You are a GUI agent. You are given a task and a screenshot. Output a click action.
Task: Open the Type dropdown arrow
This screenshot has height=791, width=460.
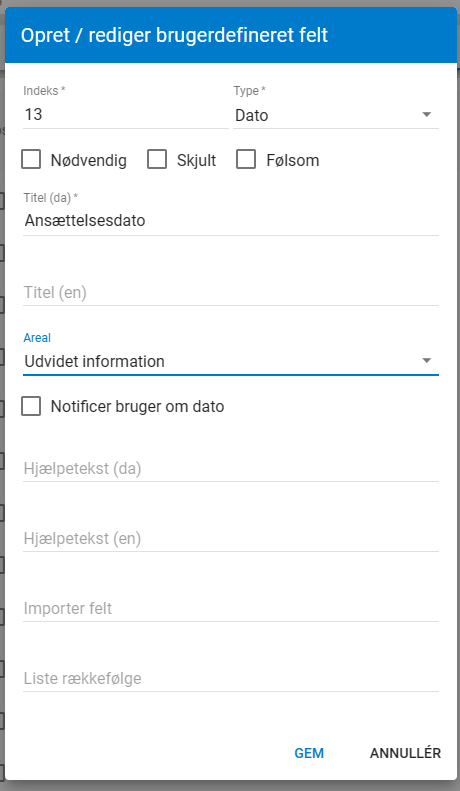(x=427, y=115)
